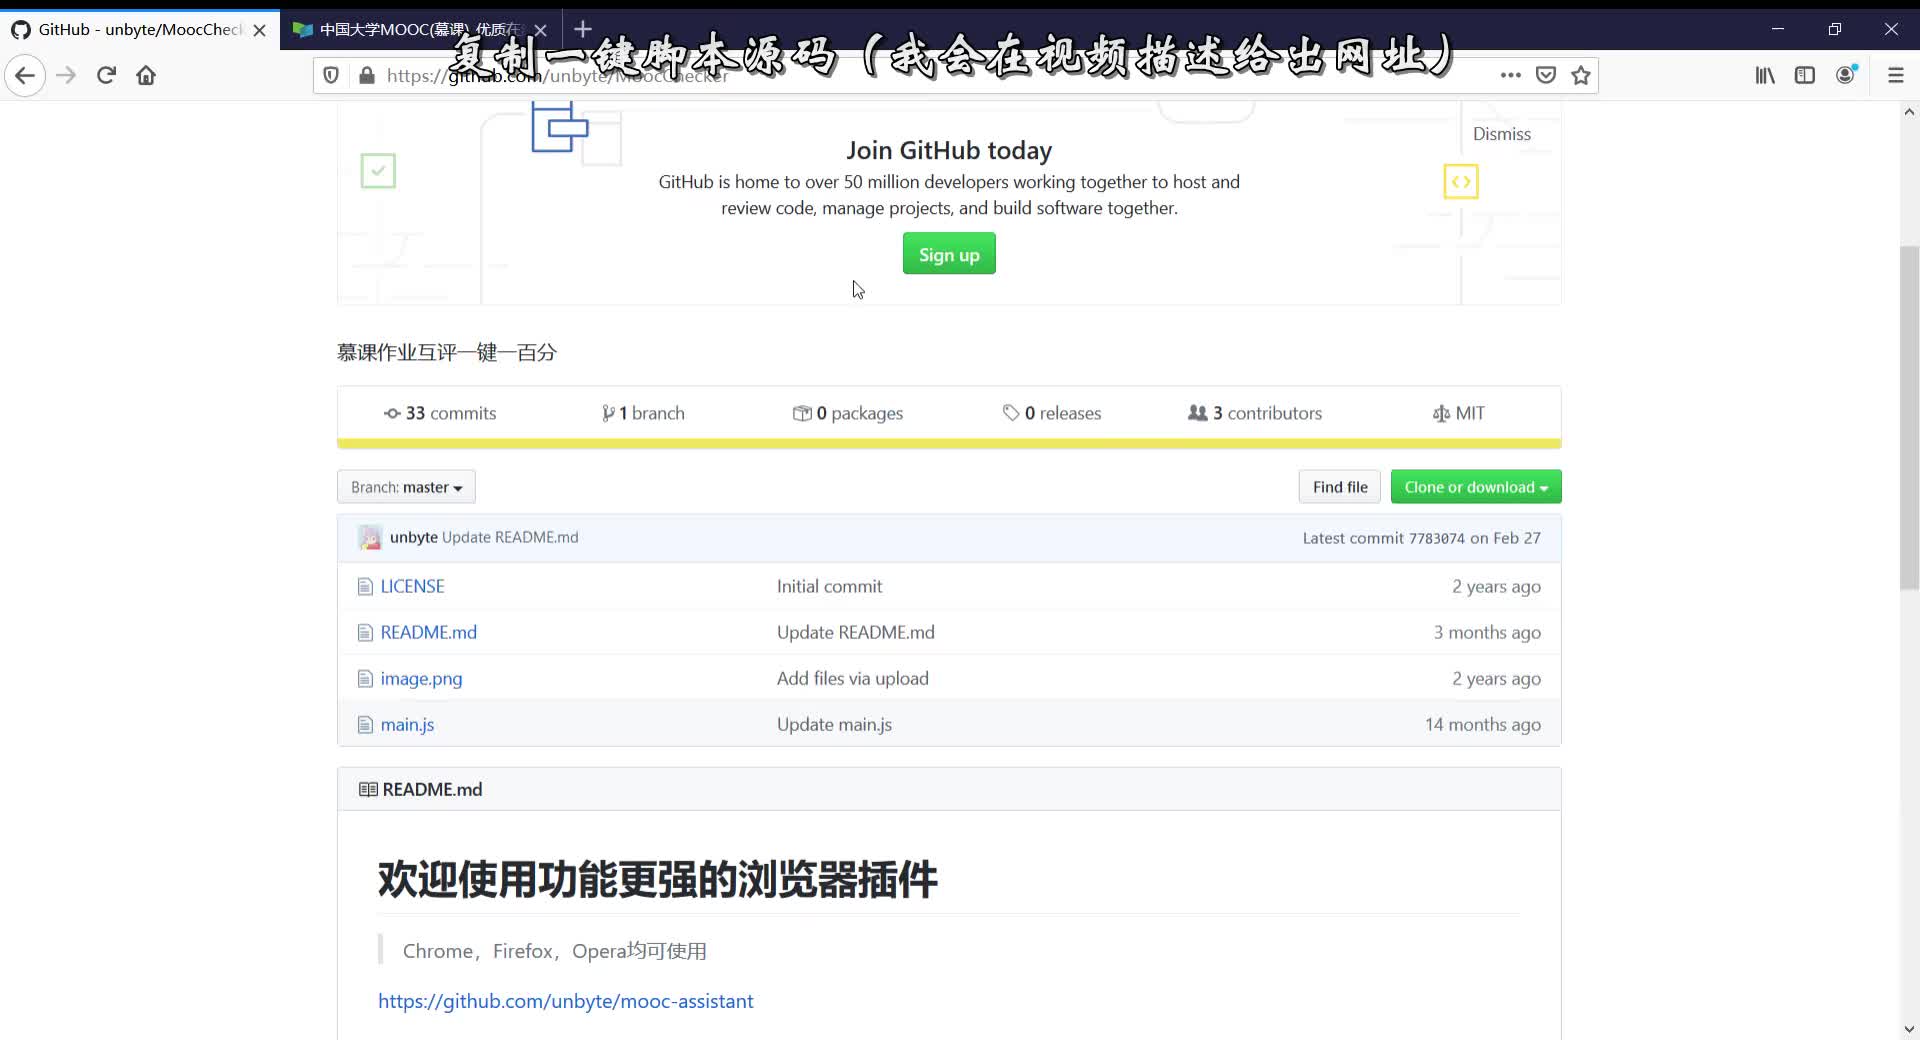
Task: Open the 0 packages page
Action: pos(848,413)
